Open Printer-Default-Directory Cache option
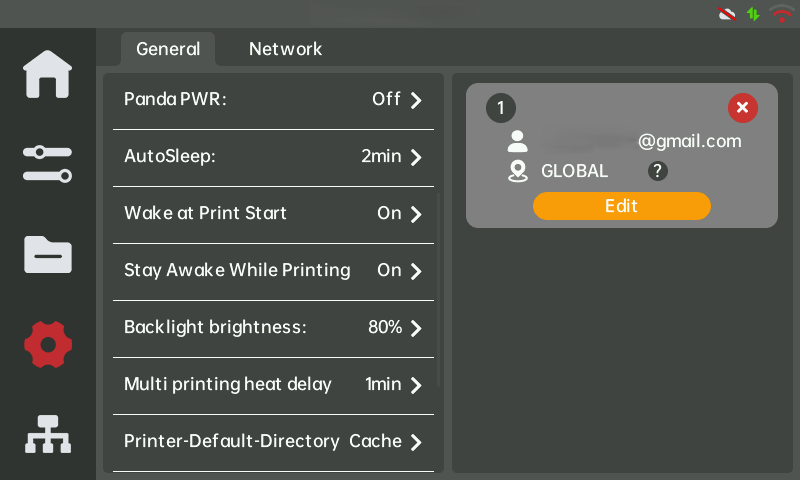Image resolution: width=800 pixels, height=480 pixels. pyautogui.click(x=273, y=442)
